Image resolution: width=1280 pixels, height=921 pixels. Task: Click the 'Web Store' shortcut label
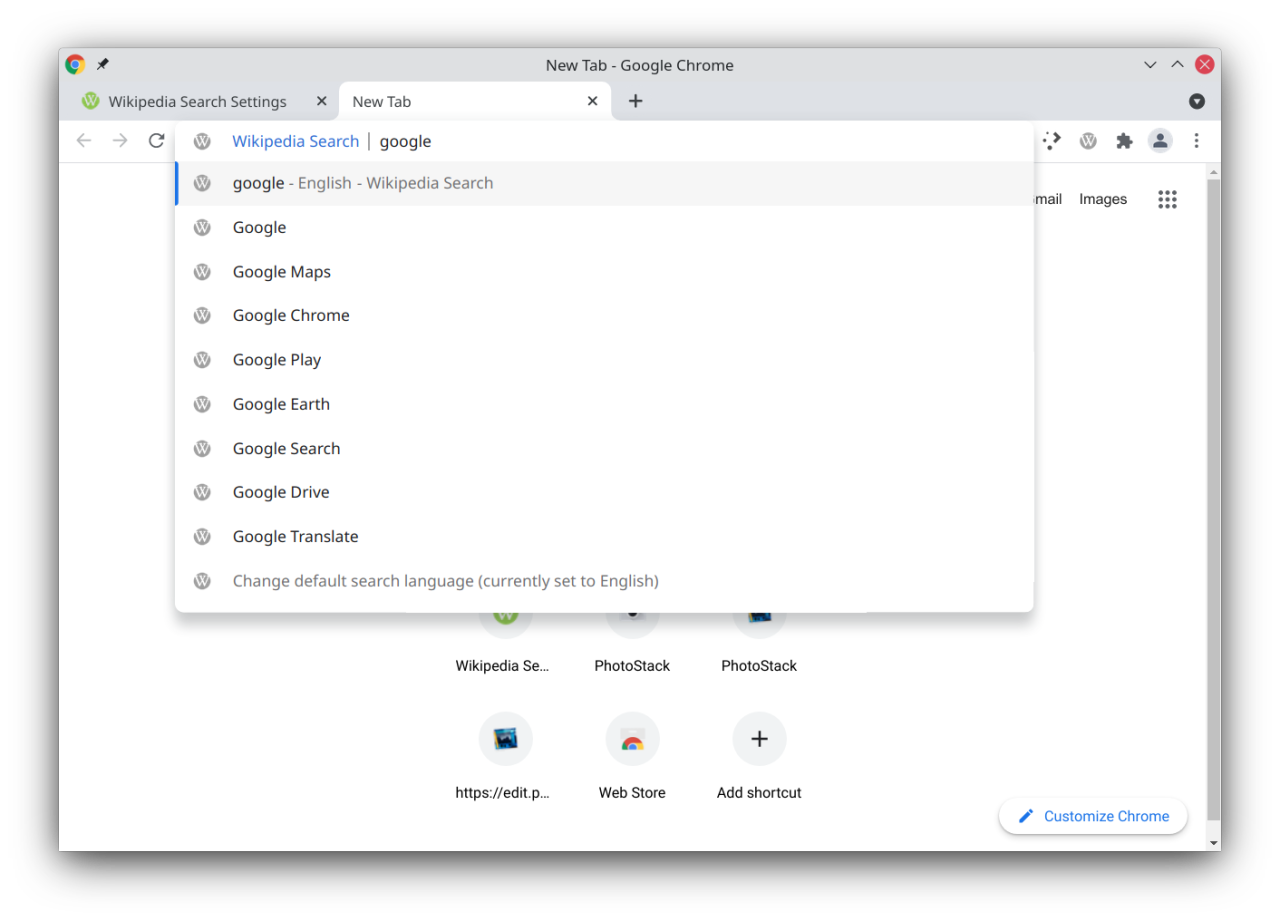point(632,793)
